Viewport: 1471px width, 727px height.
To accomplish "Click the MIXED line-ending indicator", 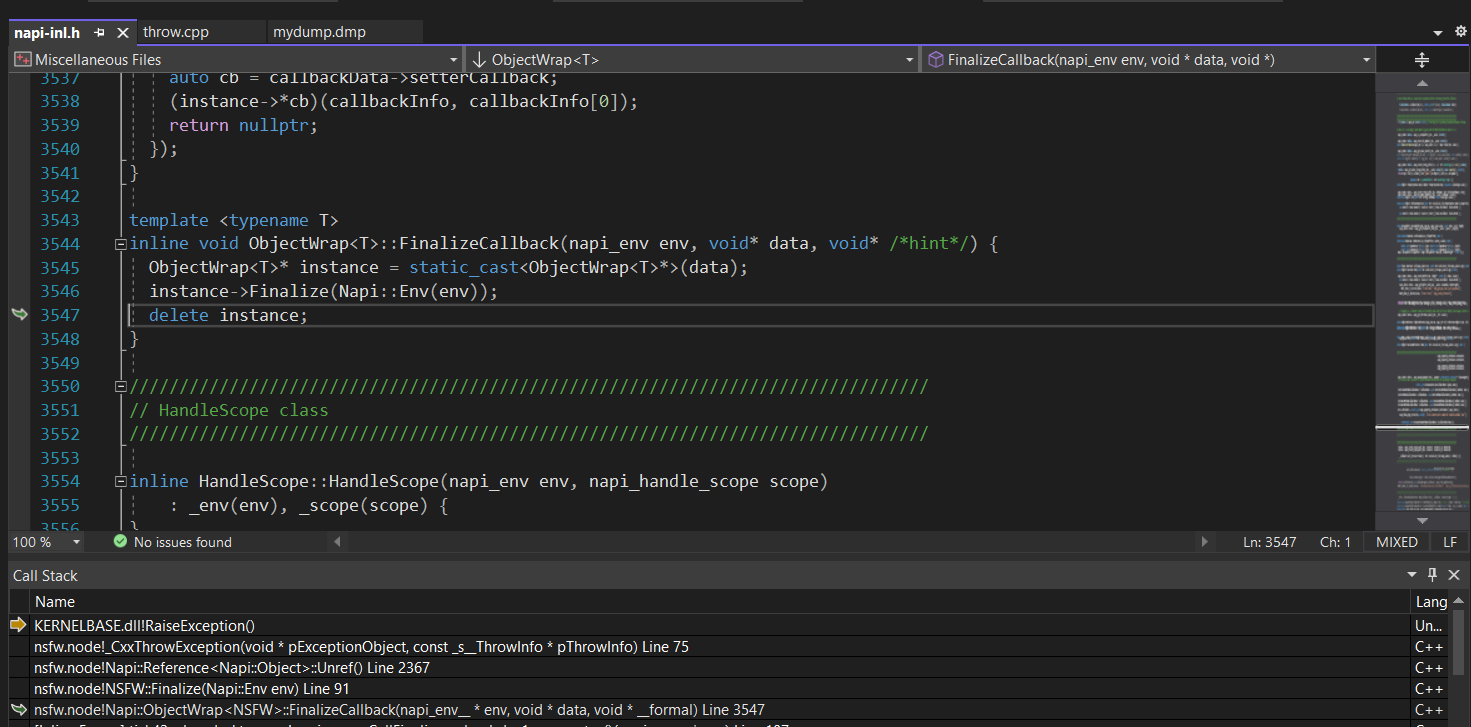I will tap(1396, 541).
